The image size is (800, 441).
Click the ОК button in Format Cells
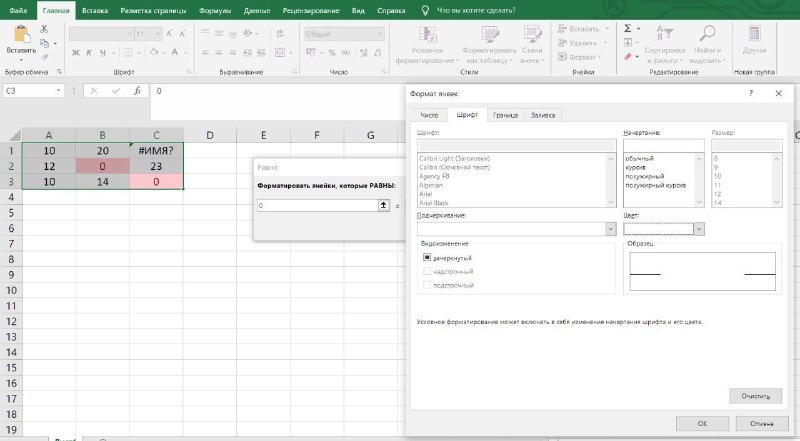tap(702, 423)
